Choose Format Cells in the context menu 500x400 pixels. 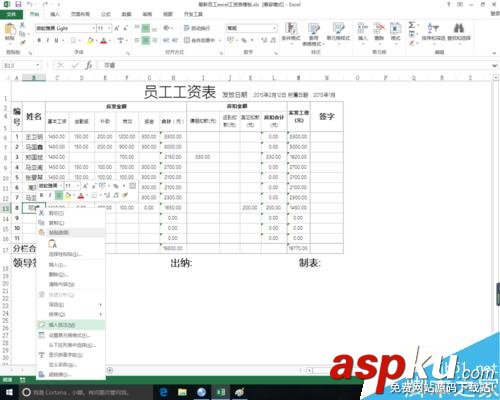(71, 335)
